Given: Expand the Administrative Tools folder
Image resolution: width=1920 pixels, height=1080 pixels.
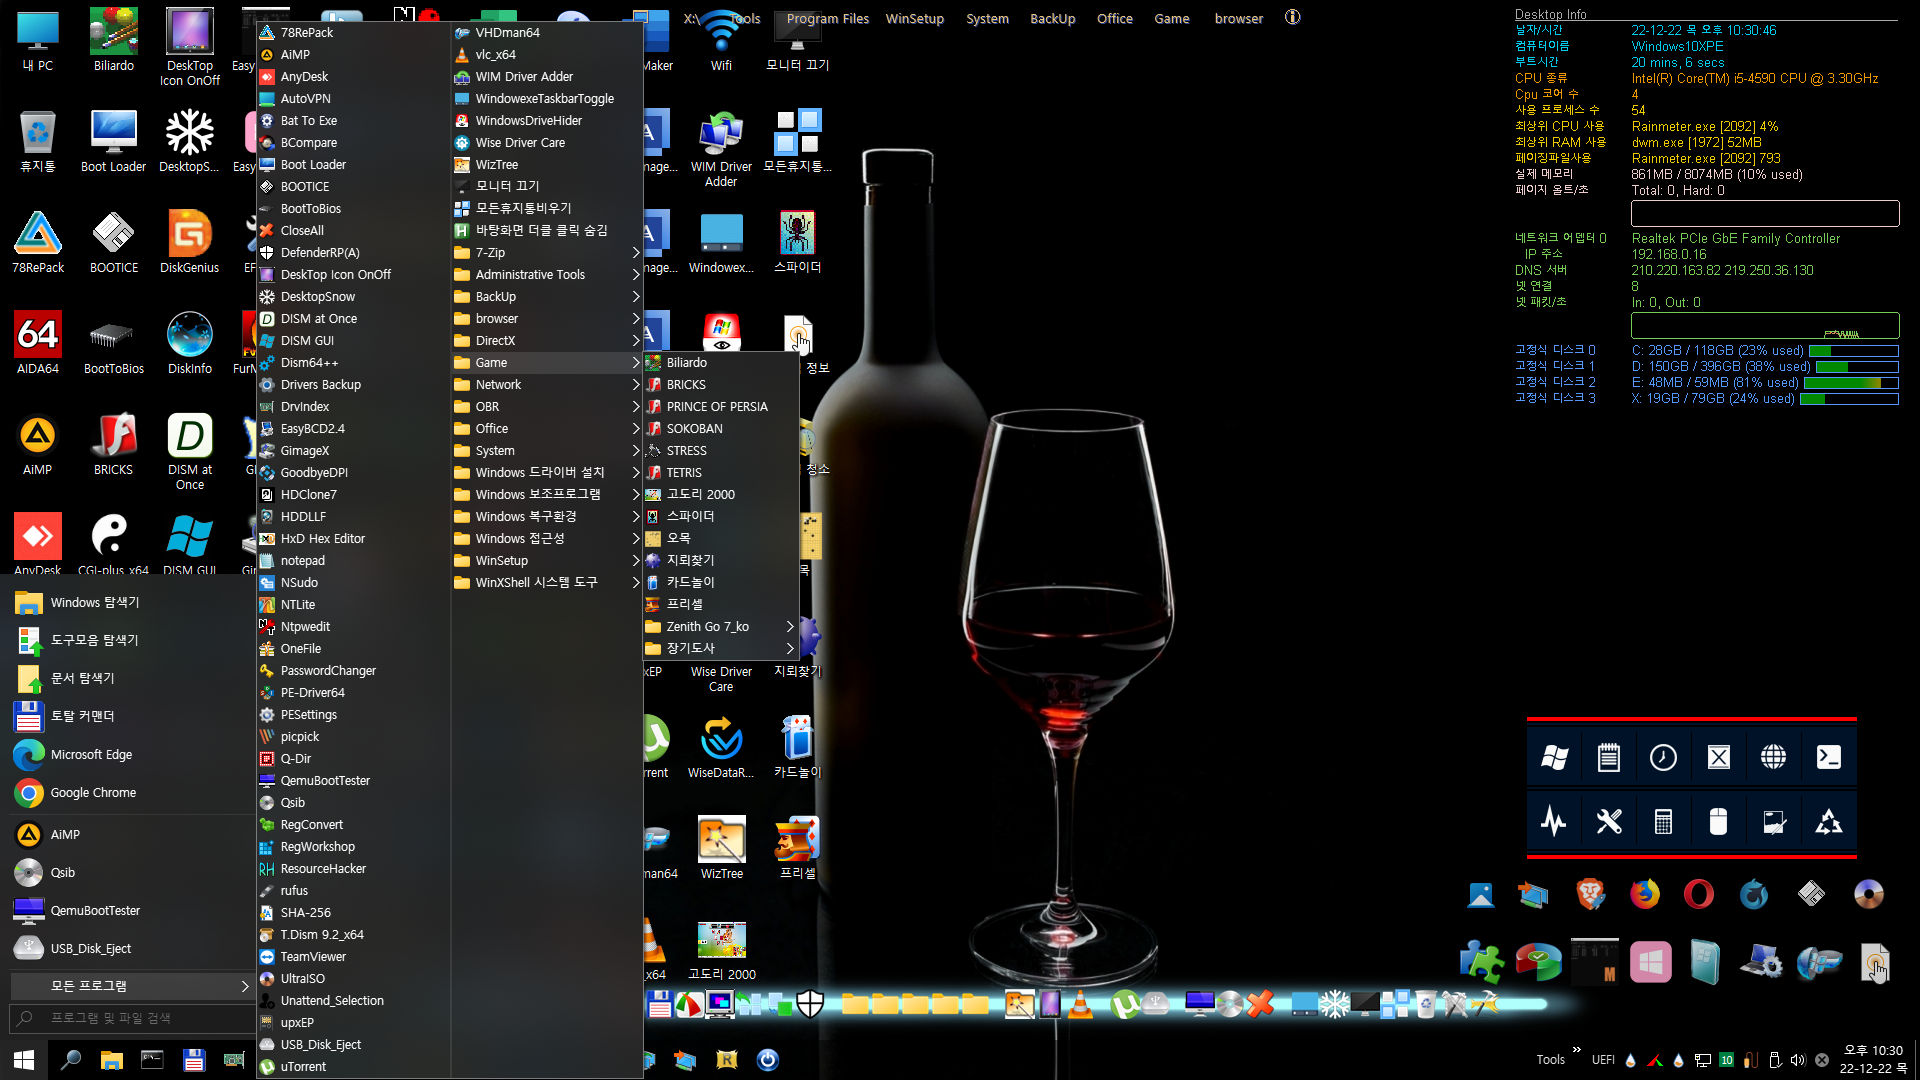Looking at the screenshot, I should coord(547,275).
